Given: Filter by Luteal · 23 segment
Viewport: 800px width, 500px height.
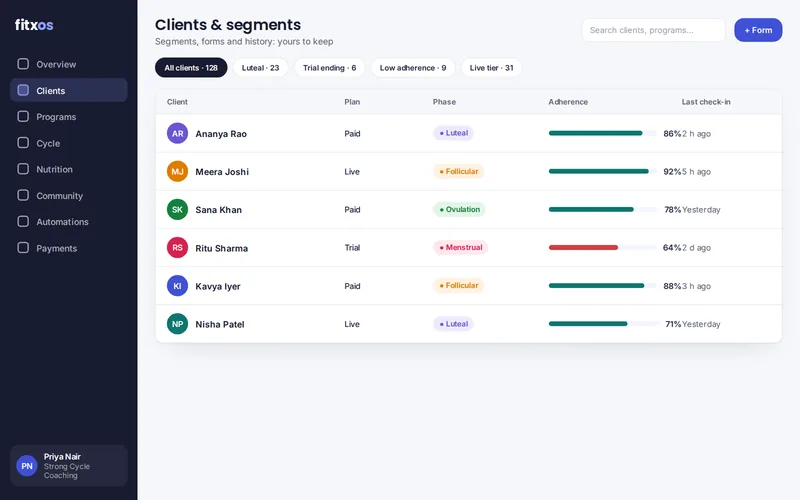Looking at the screenshot, I should [260, 68].
